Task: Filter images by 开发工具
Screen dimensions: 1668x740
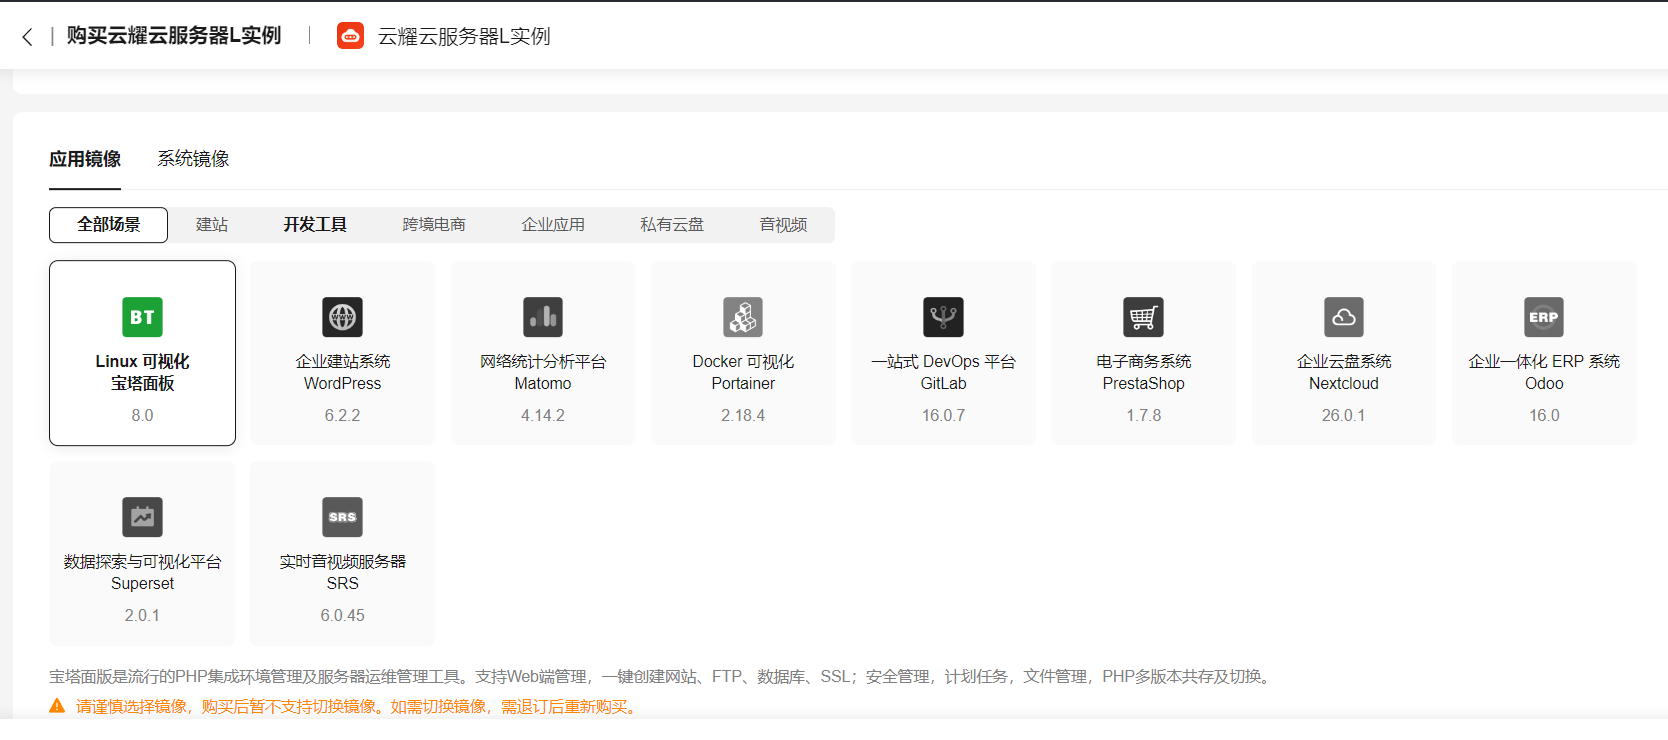Action: coord(315,225)
